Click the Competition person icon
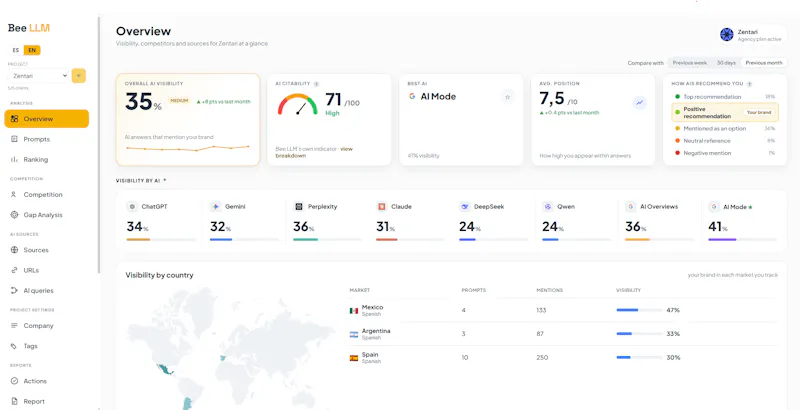The height and width of the screenshot is (410, 800). coord(14,195)
